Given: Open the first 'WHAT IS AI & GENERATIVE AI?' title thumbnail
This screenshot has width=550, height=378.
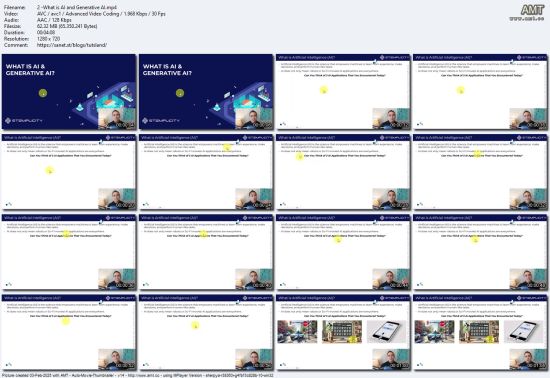Looking at the screenshot, I should pos(69,92).
